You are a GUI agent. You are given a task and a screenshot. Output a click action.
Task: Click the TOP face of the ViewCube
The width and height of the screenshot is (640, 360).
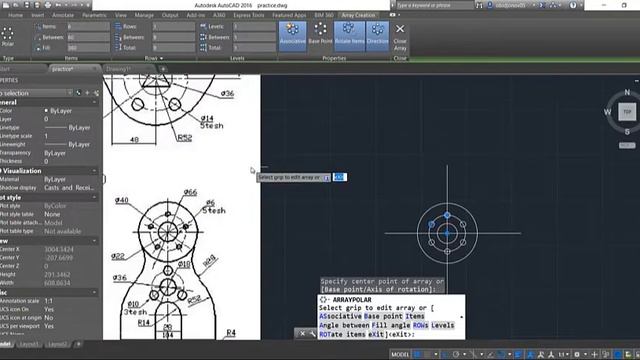click(x=627, y=111)
